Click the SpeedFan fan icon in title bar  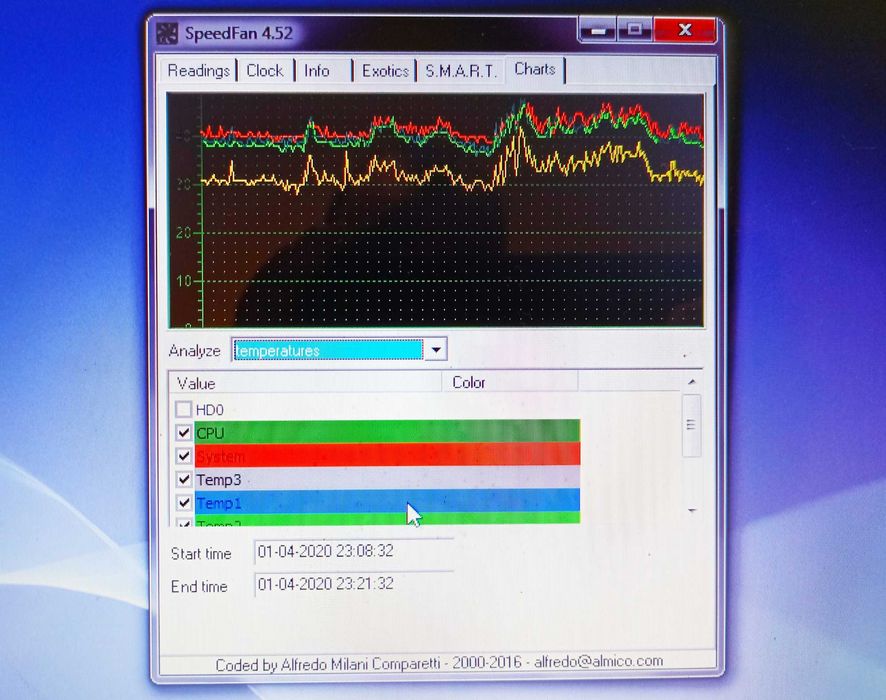pyautogui.click(x=167, y=33)
